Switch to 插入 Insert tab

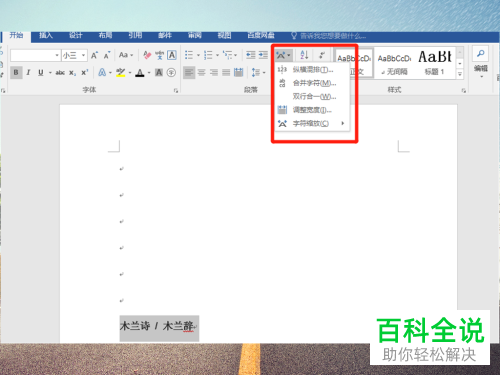pyautogui.click(x=46, y=35)
